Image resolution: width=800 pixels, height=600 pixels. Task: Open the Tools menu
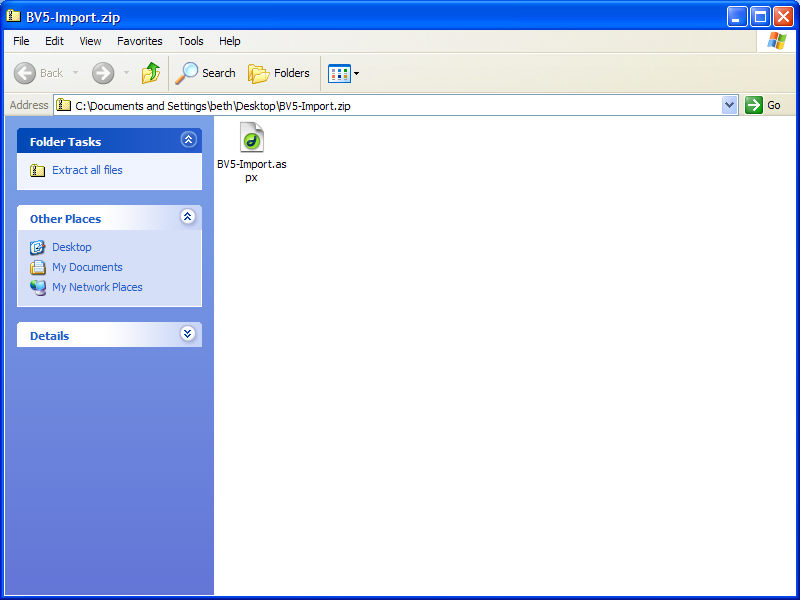191,41
